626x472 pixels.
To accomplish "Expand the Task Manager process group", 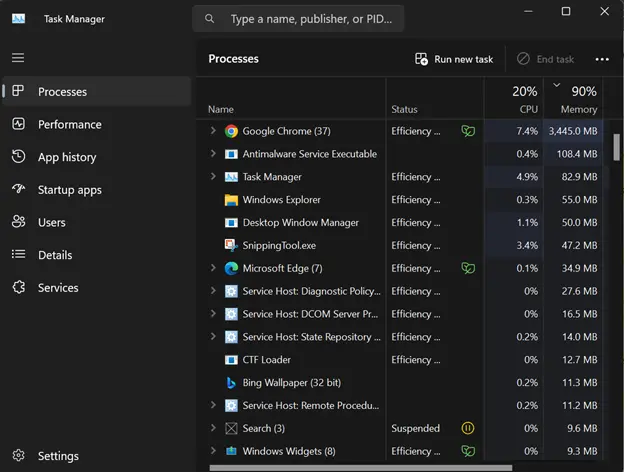I will pyautogui.click(x=213, y=176).
